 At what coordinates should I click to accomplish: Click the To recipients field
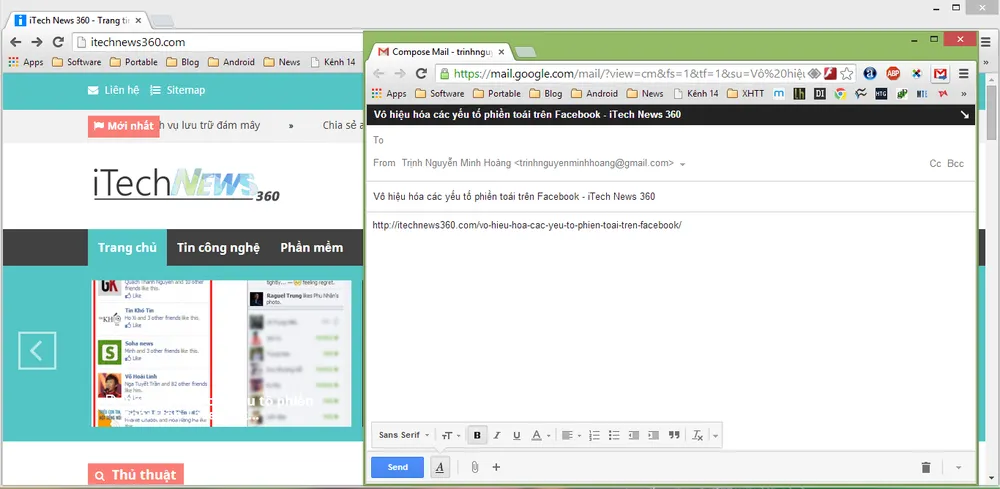point(670,140)
